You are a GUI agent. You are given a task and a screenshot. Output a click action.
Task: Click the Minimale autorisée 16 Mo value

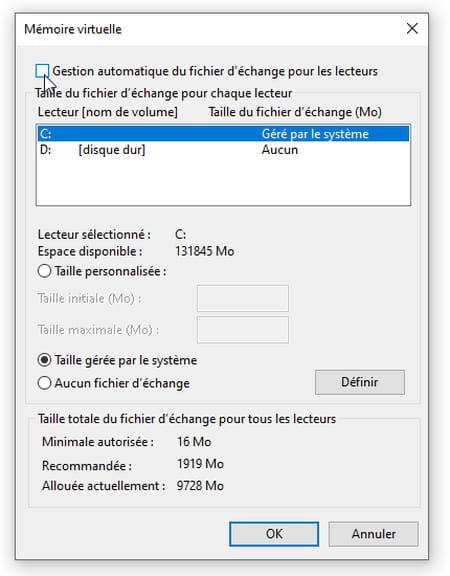coord(194,442)
